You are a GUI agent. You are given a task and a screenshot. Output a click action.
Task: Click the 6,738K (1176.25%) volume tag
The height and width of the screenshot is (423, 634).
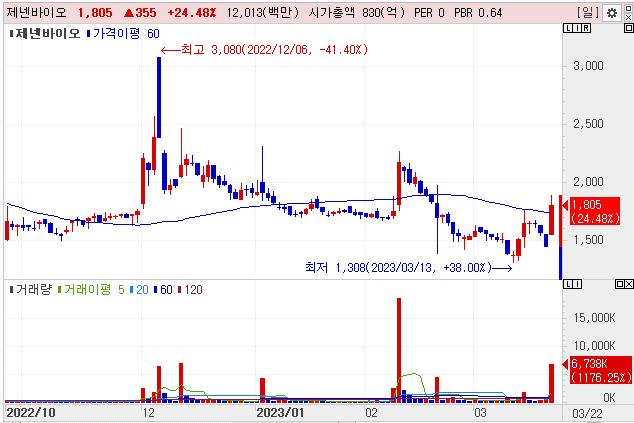point(601,370)
